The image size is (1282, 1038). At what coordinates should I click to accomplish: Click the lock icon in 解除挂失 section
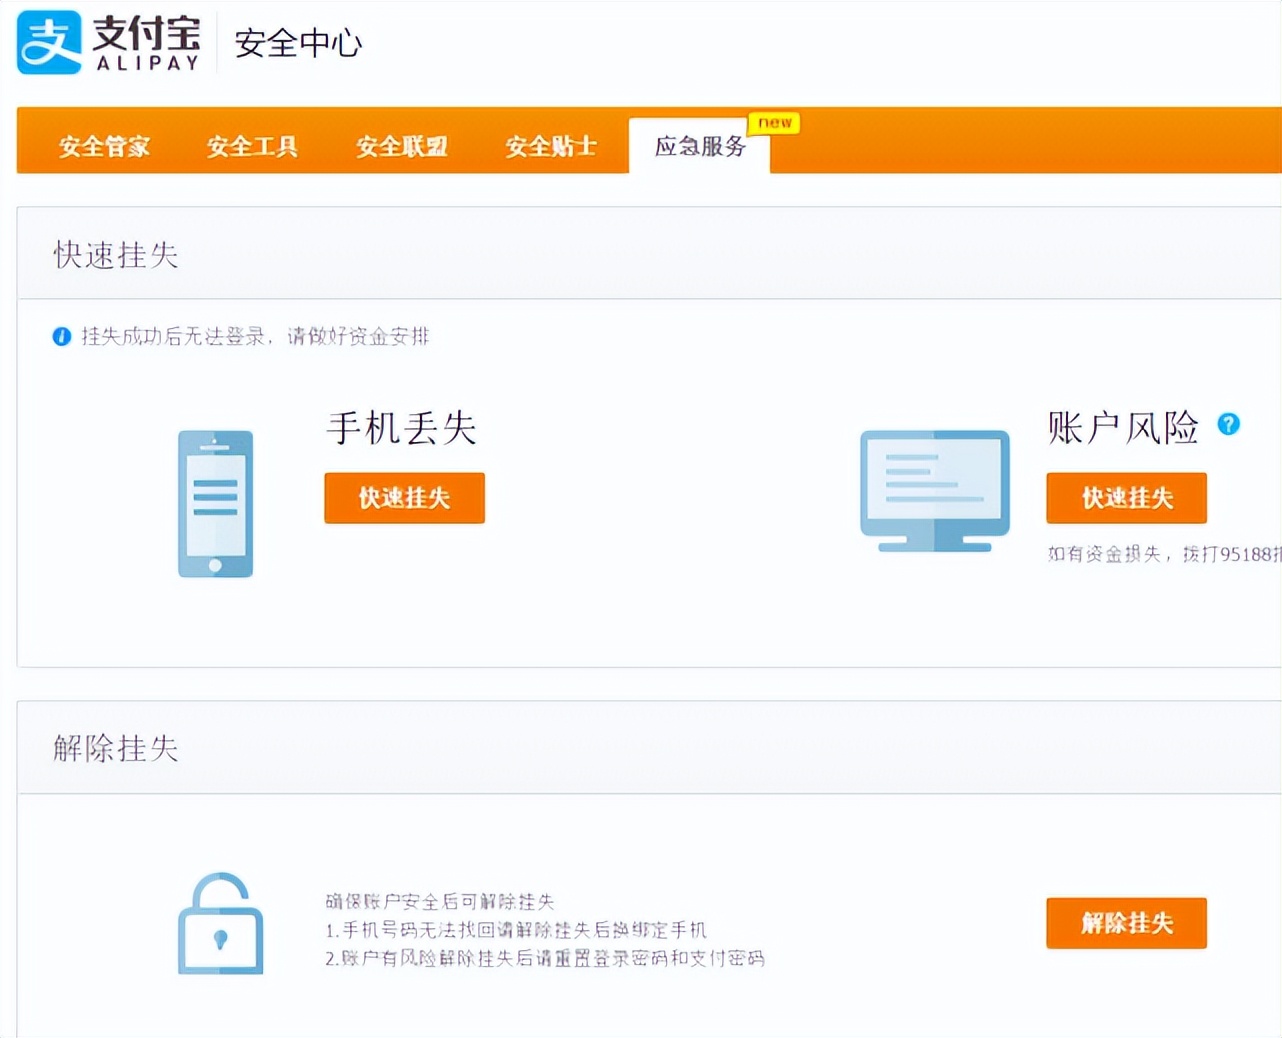point(220,924)
